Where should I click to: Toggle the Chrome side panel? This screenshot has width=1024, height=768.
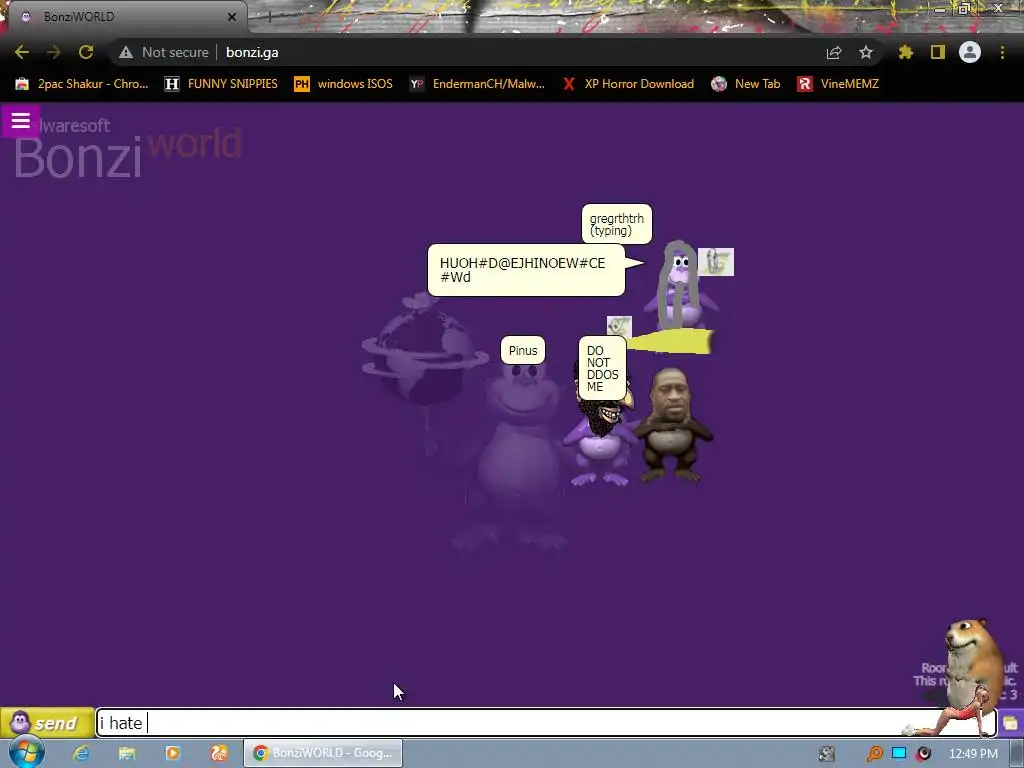[x=938, y=52]
